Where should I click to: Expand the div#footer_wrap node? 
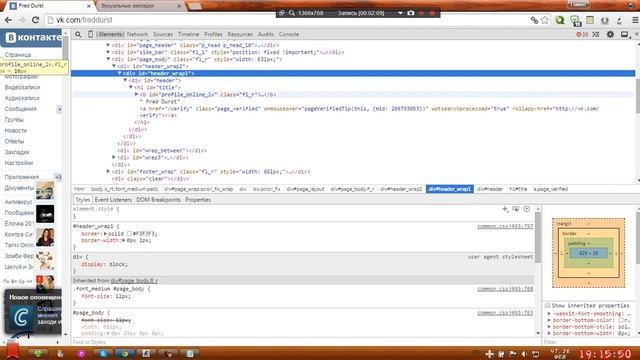point(108,171)
